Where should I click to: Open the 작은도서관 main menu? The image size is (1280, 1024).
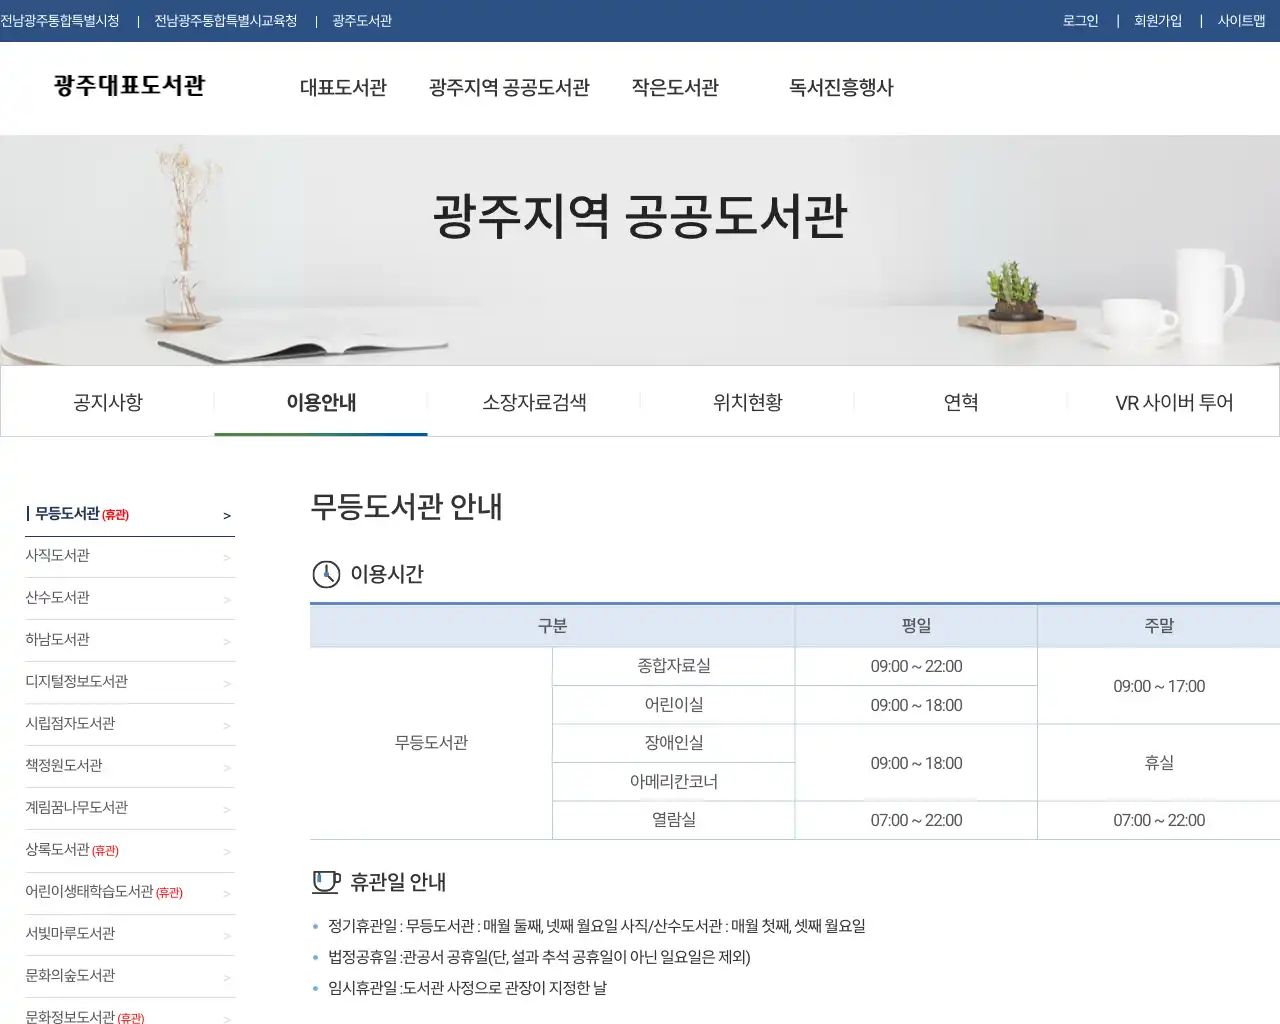click(675, 88)
